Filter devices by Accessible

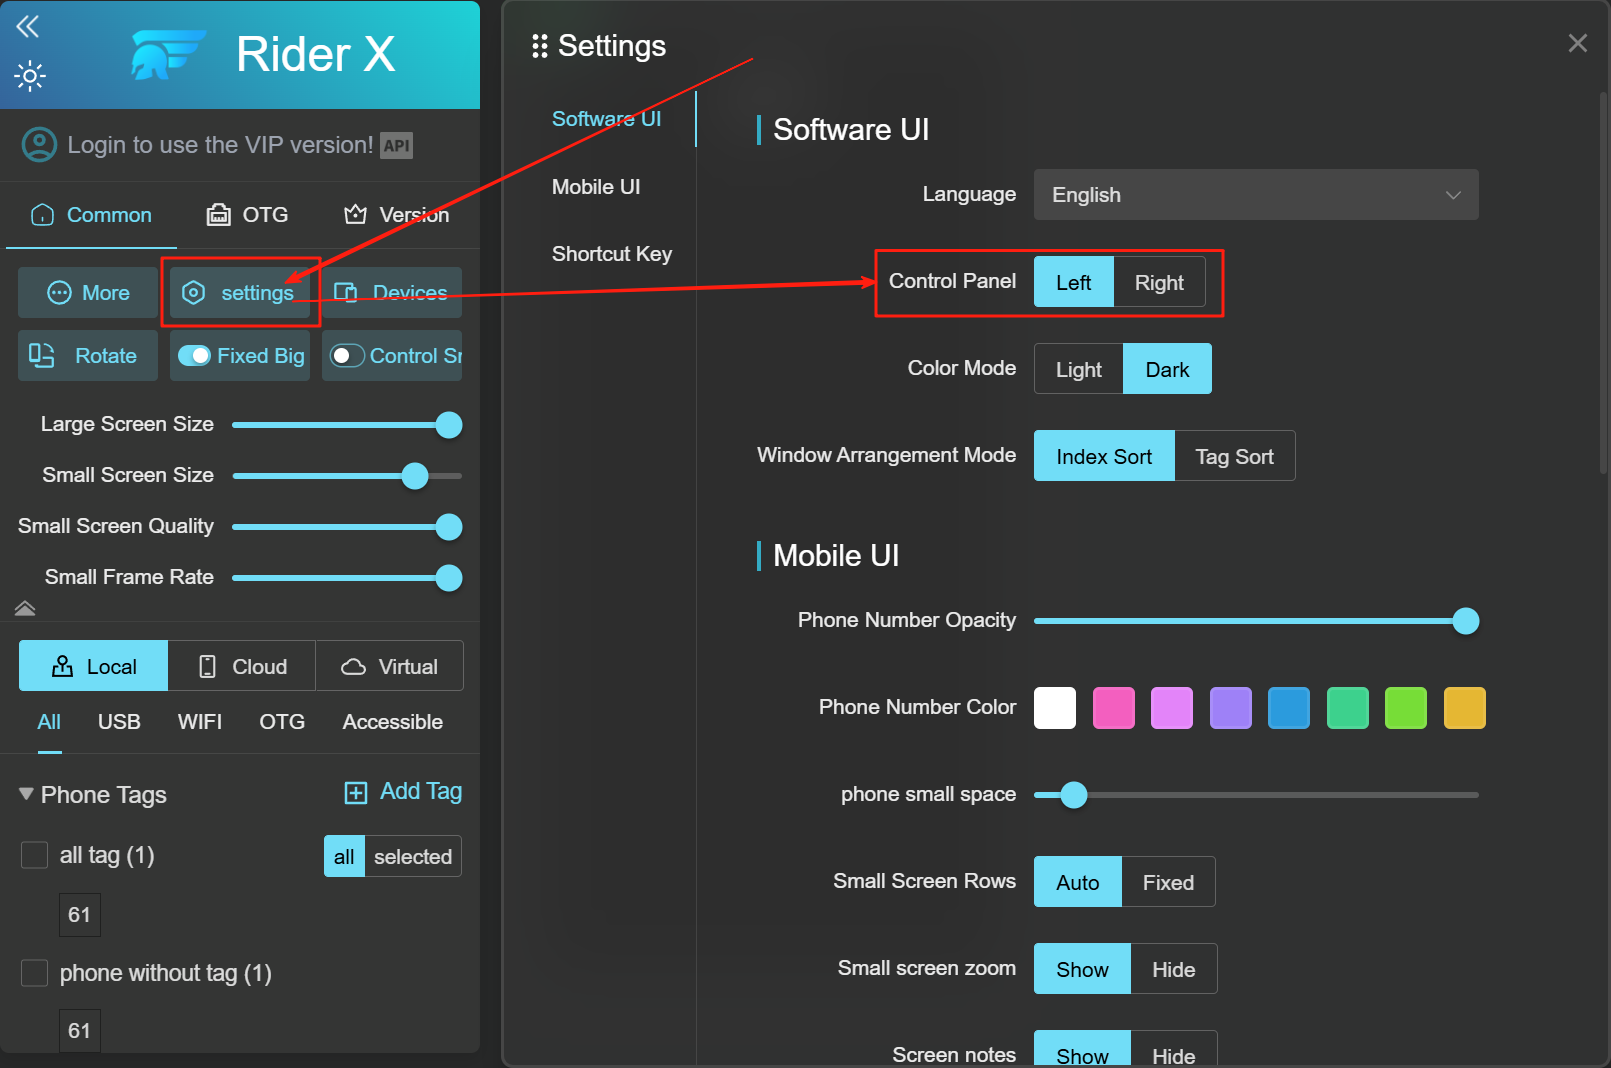392,722
